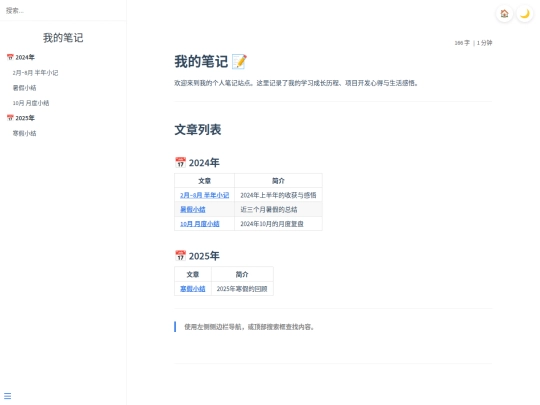Image resolution: width=540 pixels, height=405 pixels.
Task: Click the cell 2024年上半年的收获与感悟
Action: (x=278, y=195)
